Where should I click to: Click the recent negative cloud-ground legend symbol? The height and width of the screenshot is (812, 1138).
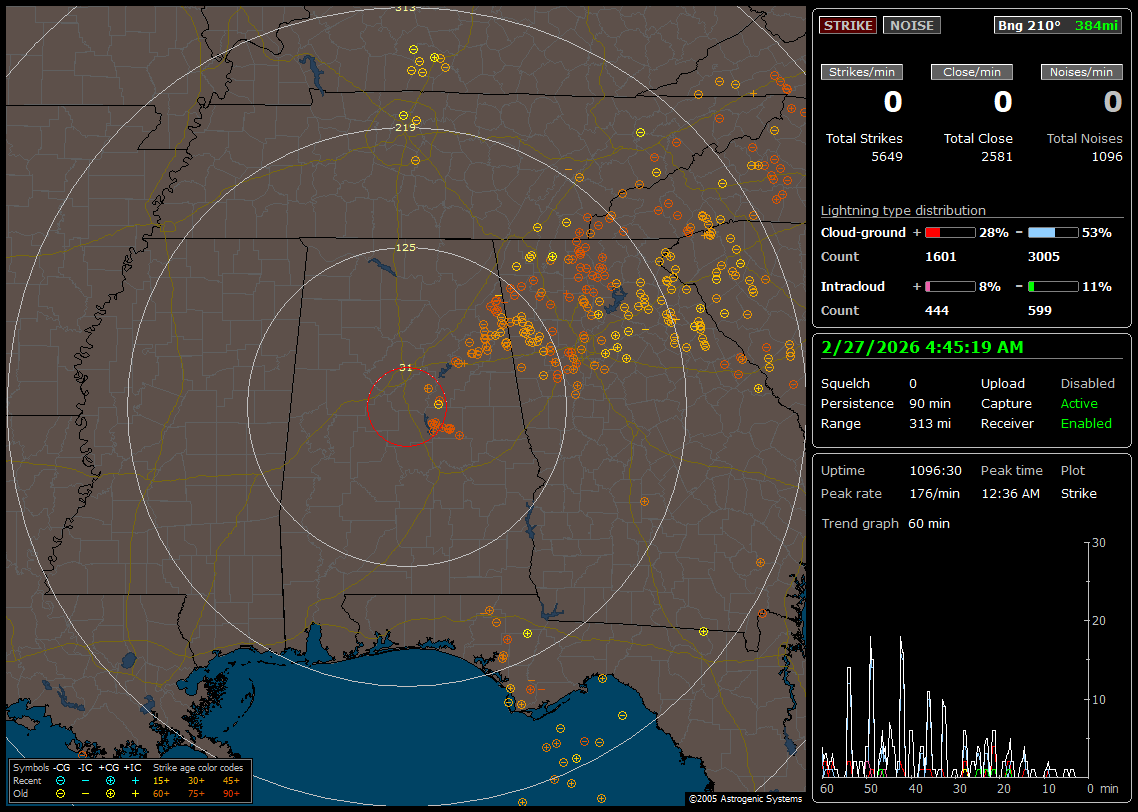point(61,780)
